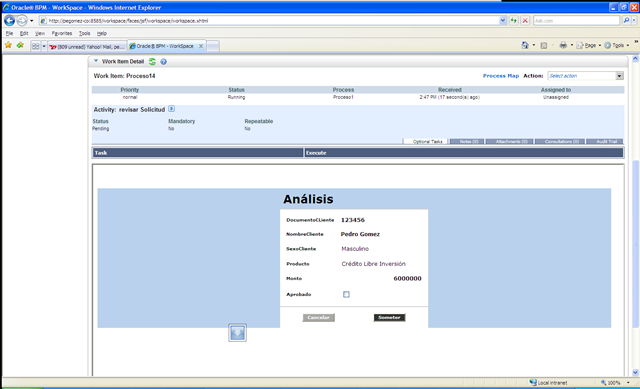Click the NombreCliente value Pedro Gomez
The width and height of the screenshot is (640, 389).
360,234
